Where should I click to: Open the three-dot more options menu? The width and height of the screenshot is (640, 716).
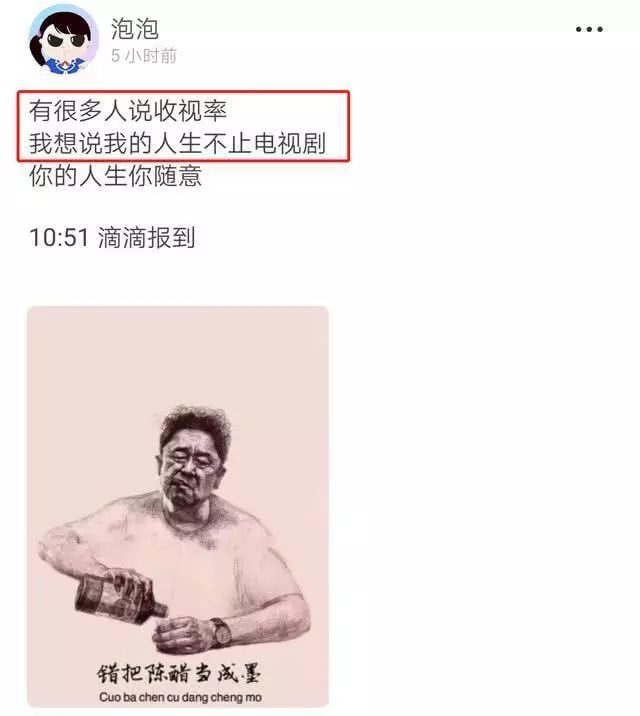[x=589, y=29]
